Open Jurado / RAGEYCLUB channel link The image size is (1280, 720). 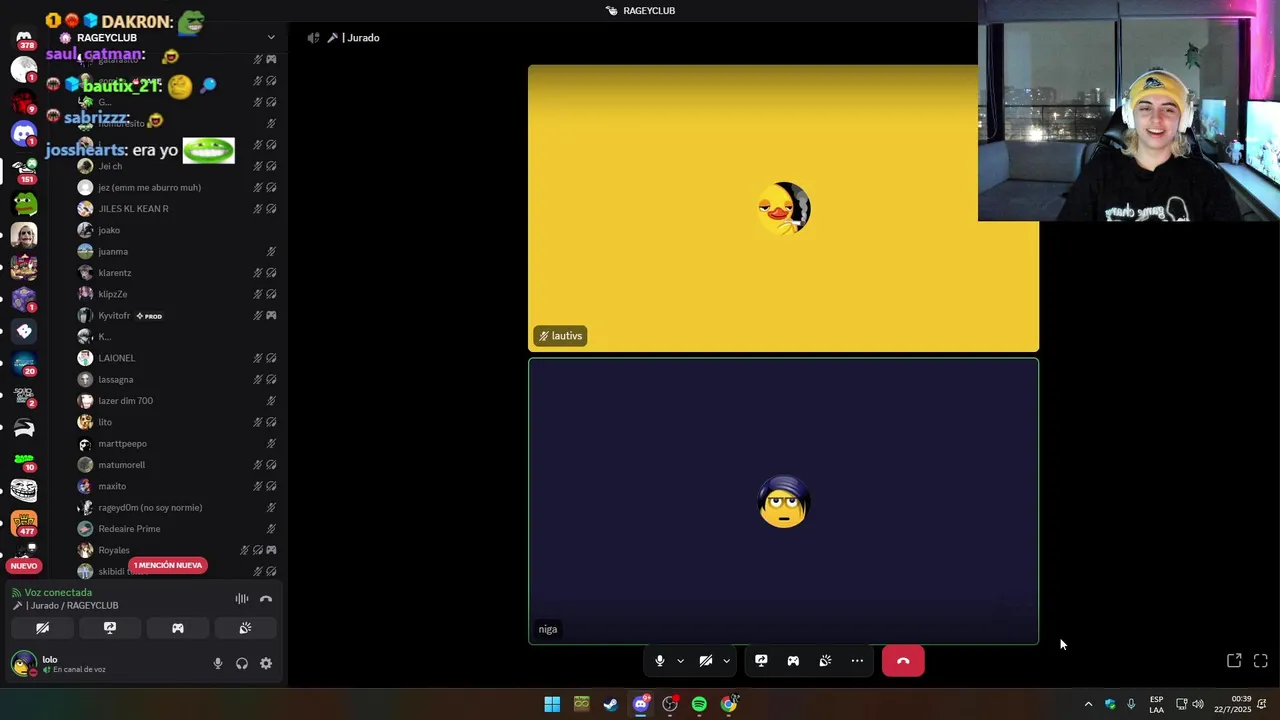tap(72, 606)
